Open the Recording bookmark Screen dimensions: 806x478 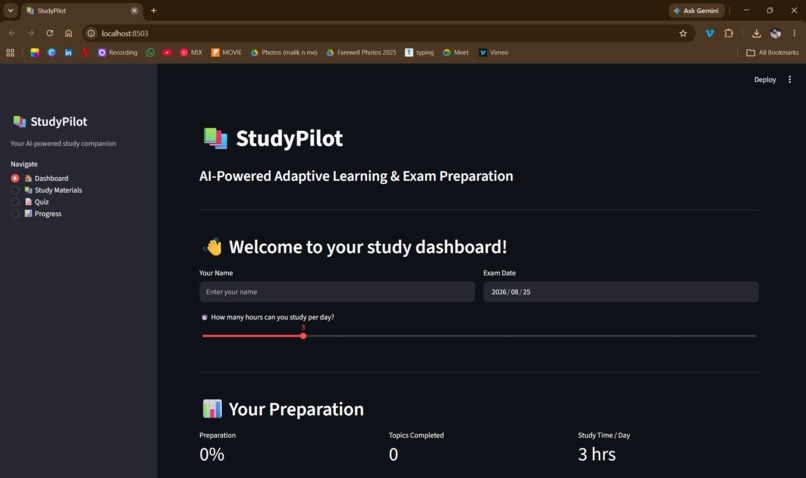click(x=118, y=52)
